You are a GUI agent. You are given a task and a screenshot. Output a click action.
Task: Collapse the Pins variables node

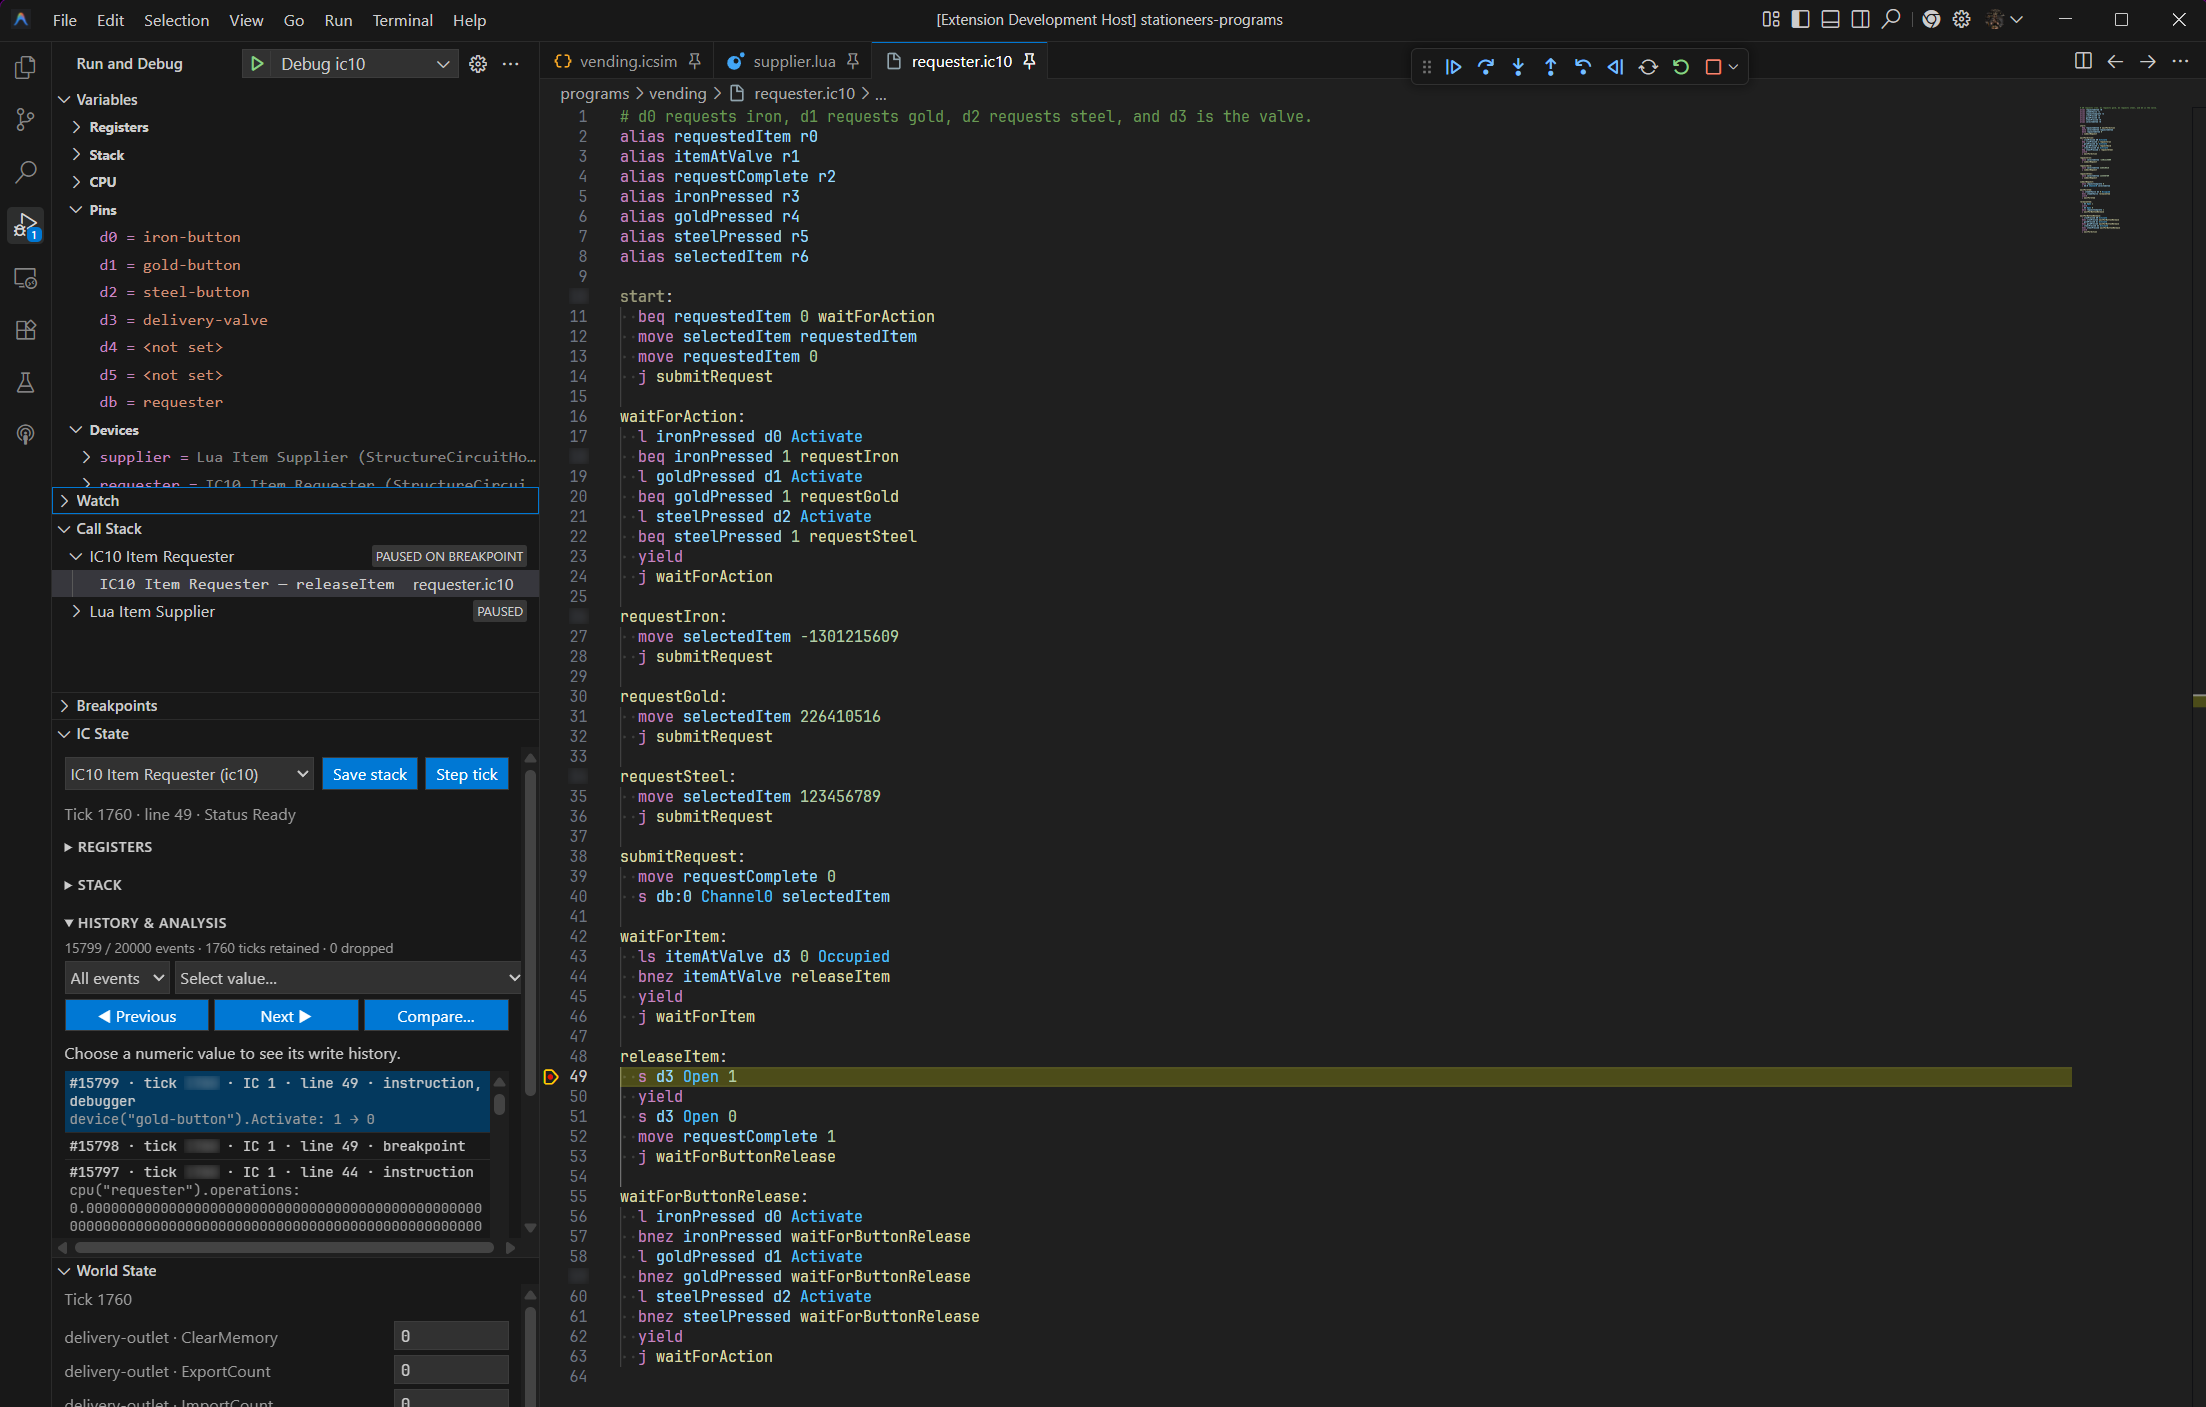pyautogui.click(x=76, y=210)
